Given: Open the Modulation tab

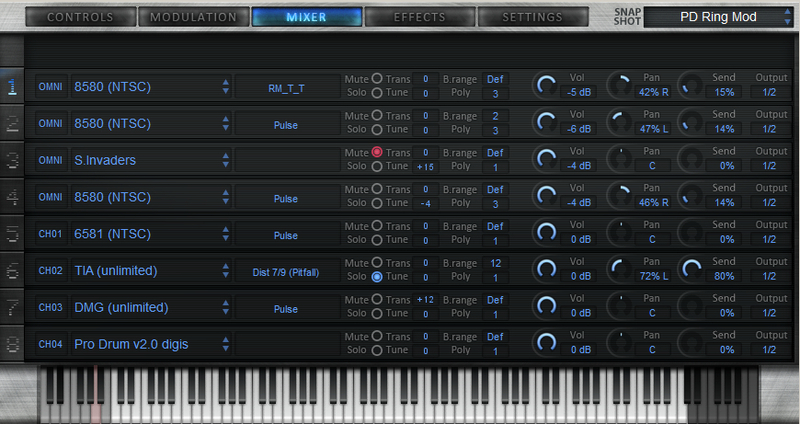Looking at the screenshot, I should click(x=194, y=17).
